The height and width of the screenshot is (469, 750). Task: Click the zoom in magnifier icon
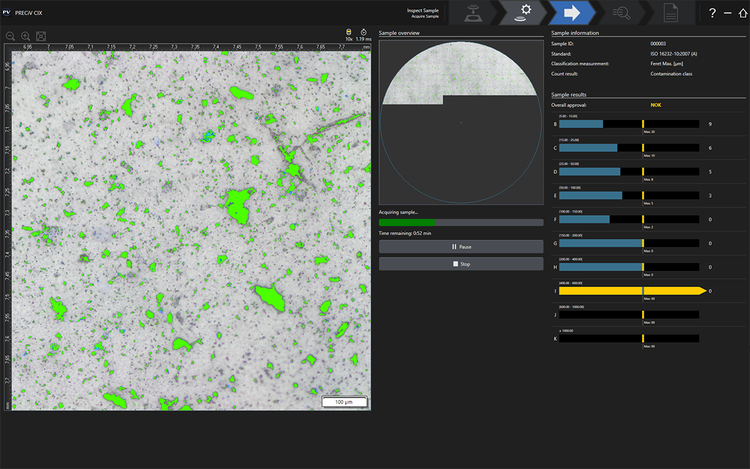pyautogui.click(x=26, y=36)
